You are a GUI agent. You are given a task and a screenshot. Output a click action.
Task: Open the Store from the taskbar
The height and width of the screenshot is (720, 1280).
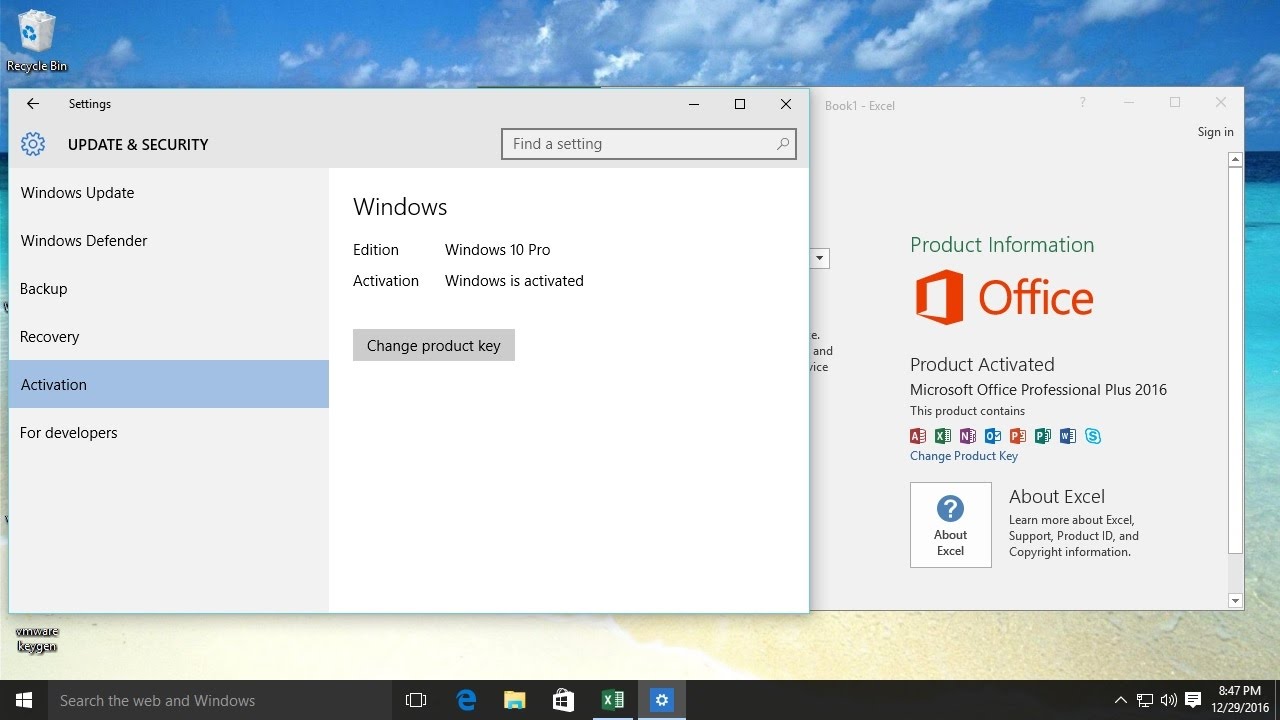[x=563, y=700]
